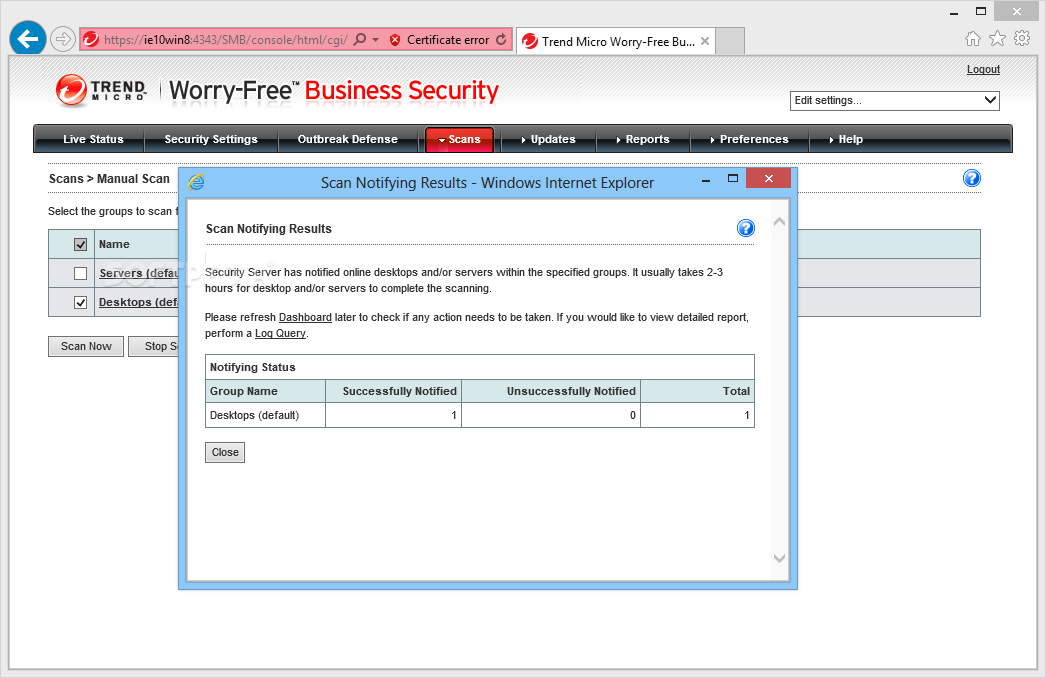Minimize the main browser window
1046x678 pixels.
click(x=954, y=12)
